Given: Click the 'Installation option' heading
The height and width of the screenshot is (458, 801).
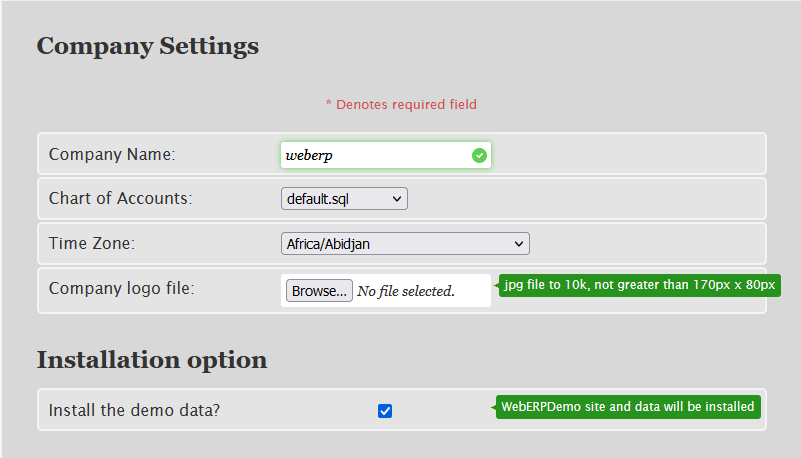Looking at the screenshot, I should [x=151, y=360].
